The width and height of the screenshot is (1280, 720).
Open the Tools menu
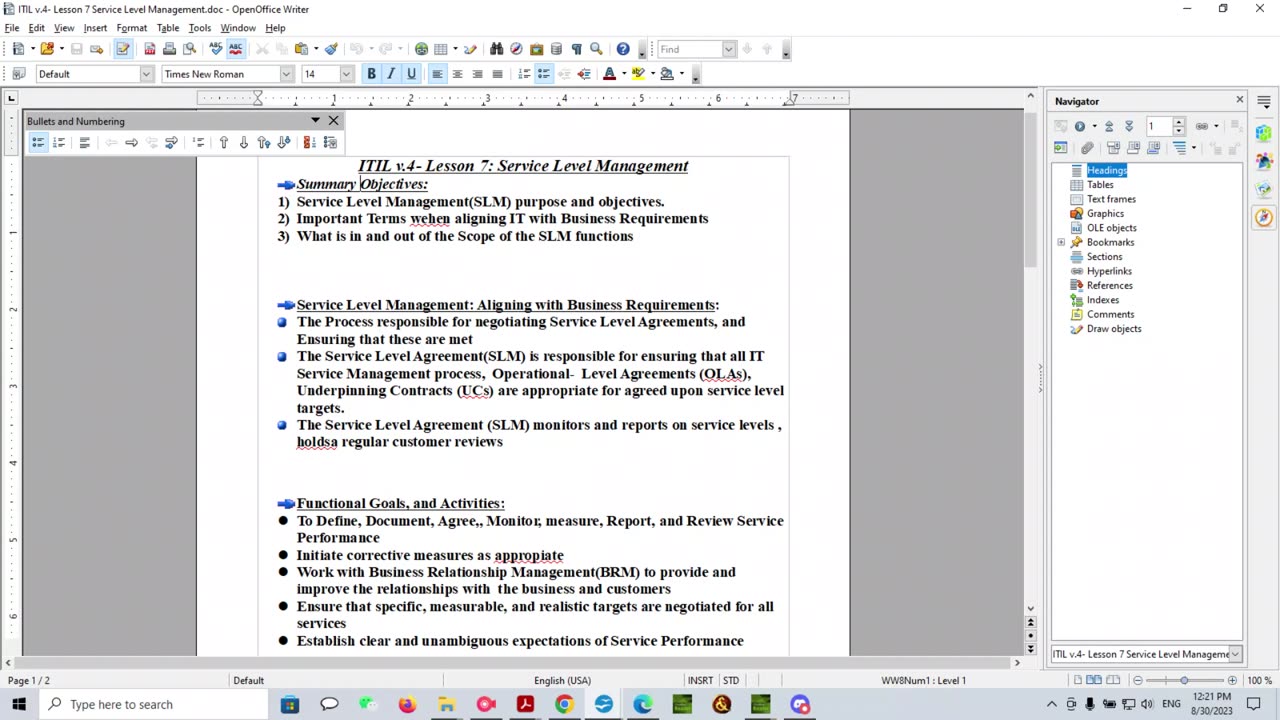[x=200, y=28]
